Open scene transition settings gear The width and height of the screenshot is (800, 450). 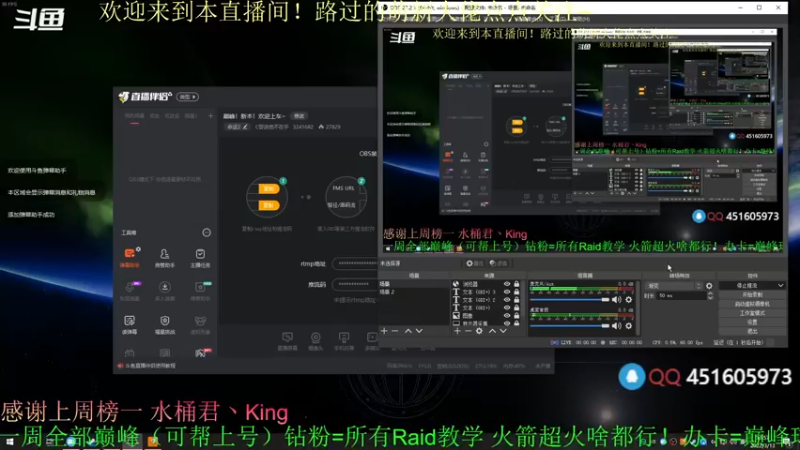coord(709,286)
